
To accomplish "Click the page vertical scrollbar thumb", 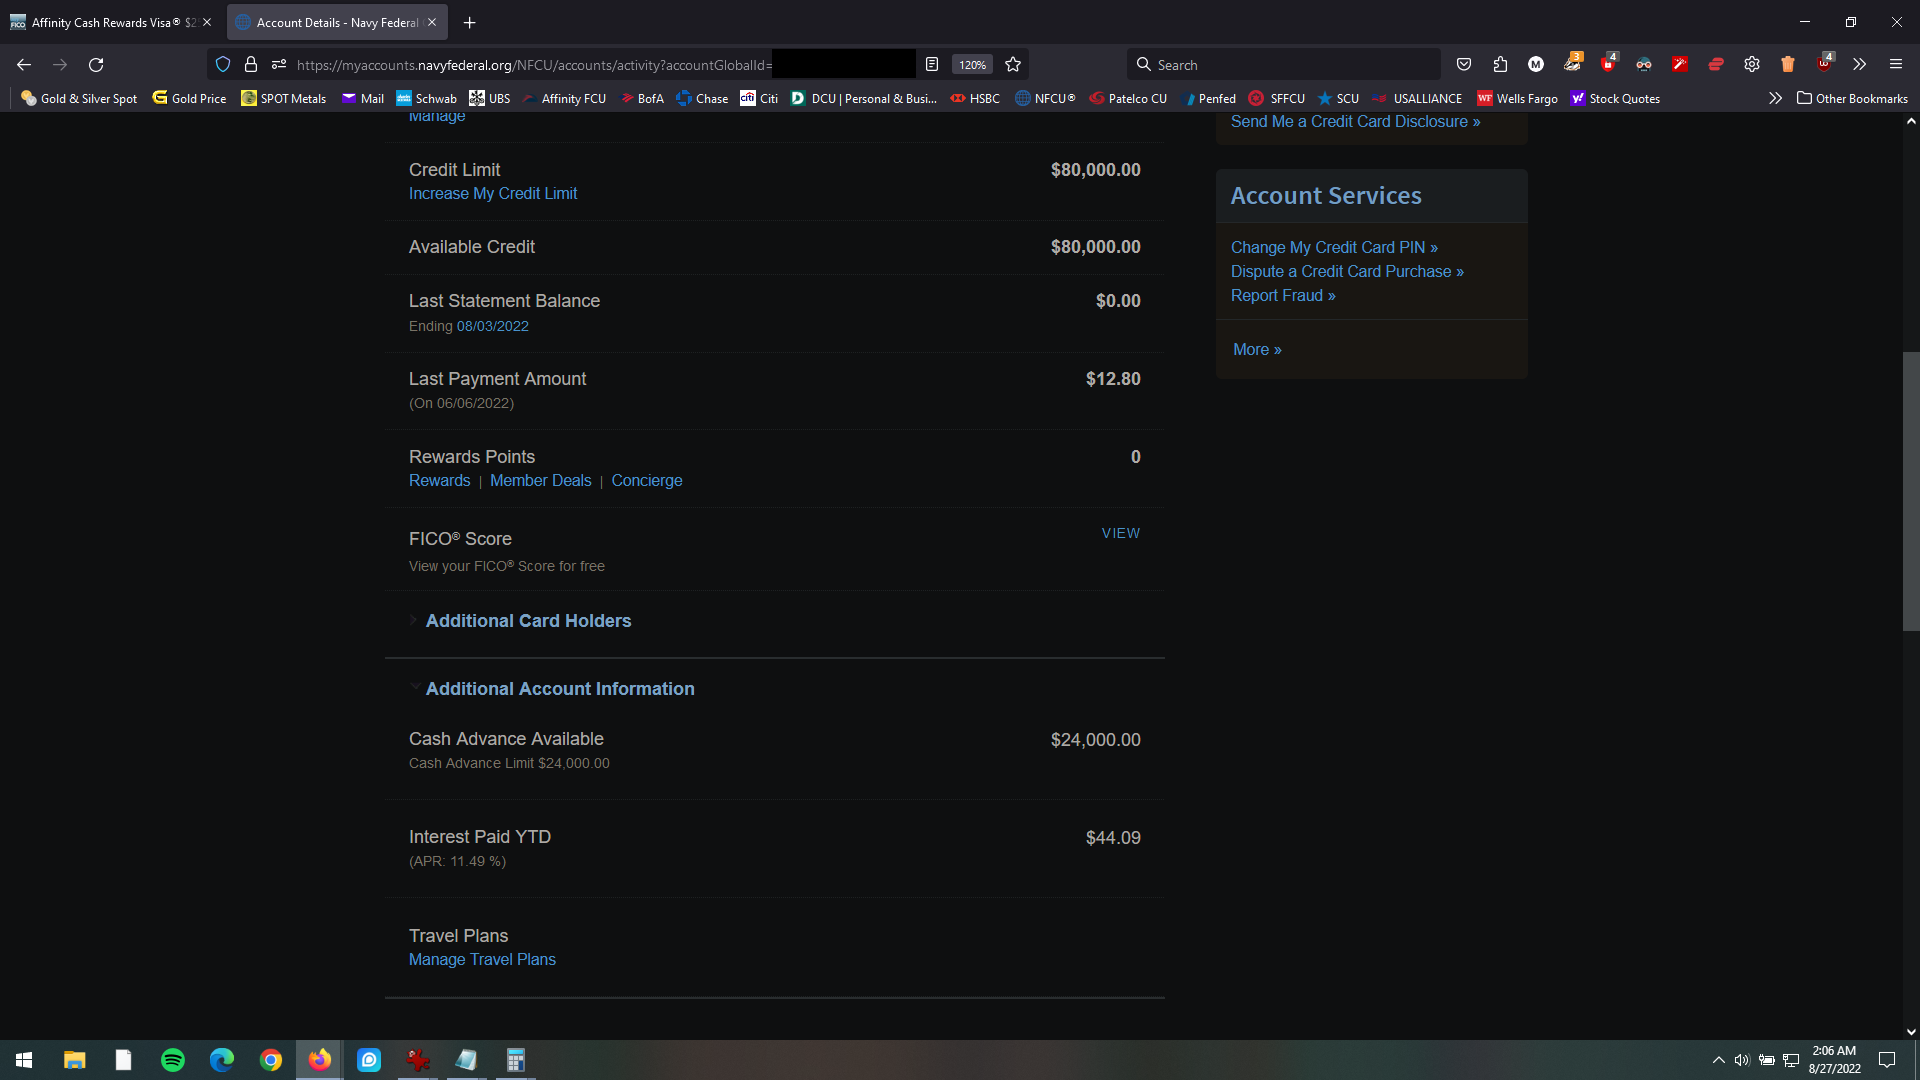I will (x=1911, y=491).
